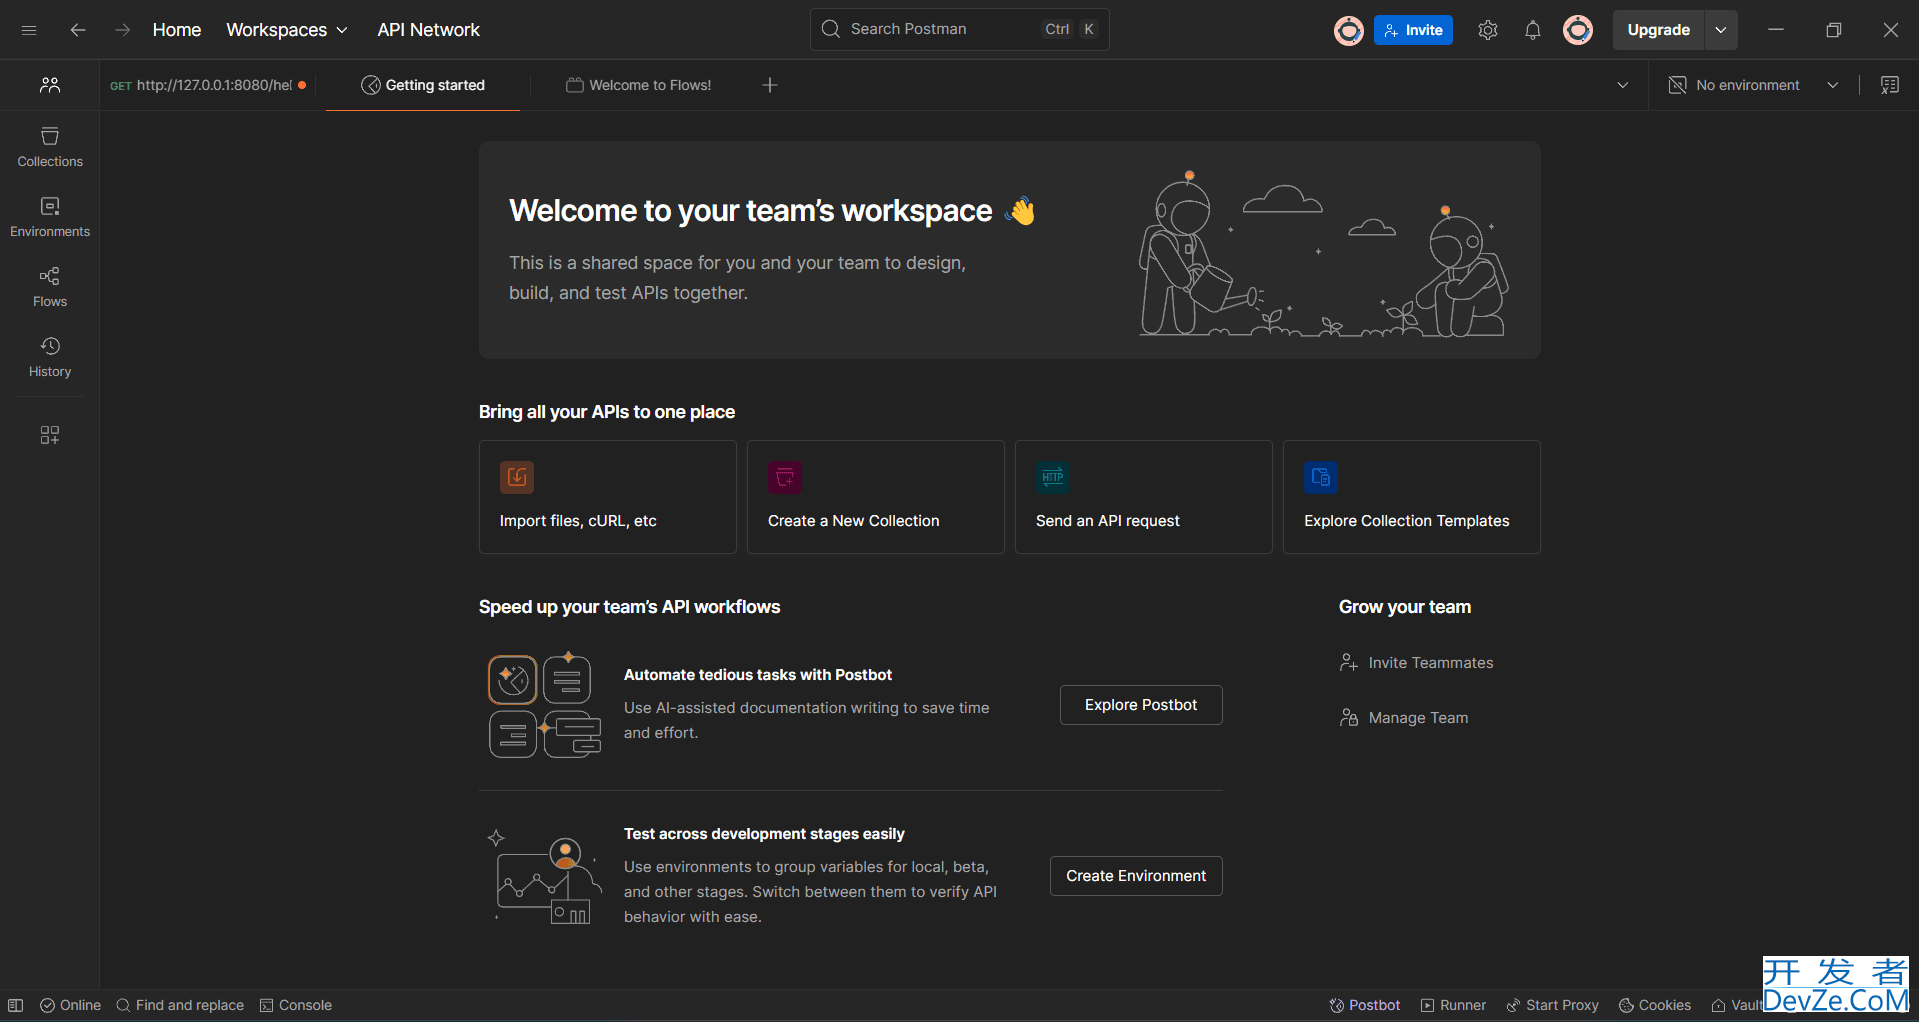Screen dimensions: 1919x1022
Task: Go back with the left arrow
Action: [78, 30]
